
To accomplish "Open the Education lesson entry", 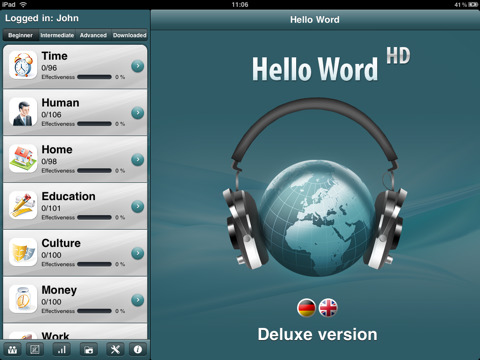I will click(x=75, y=206).
